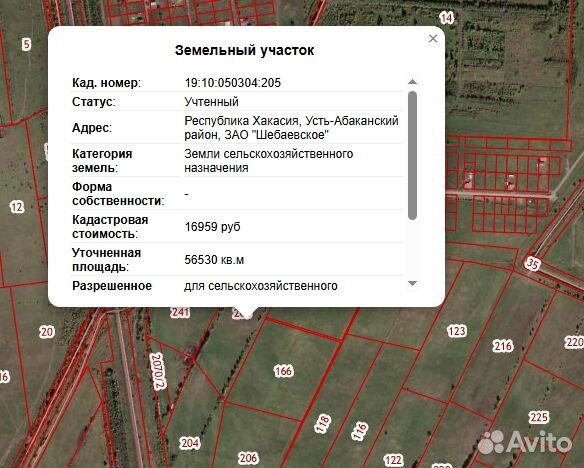Select parcel 5 at top left
The image size is (584, 468).
[26, 44]
